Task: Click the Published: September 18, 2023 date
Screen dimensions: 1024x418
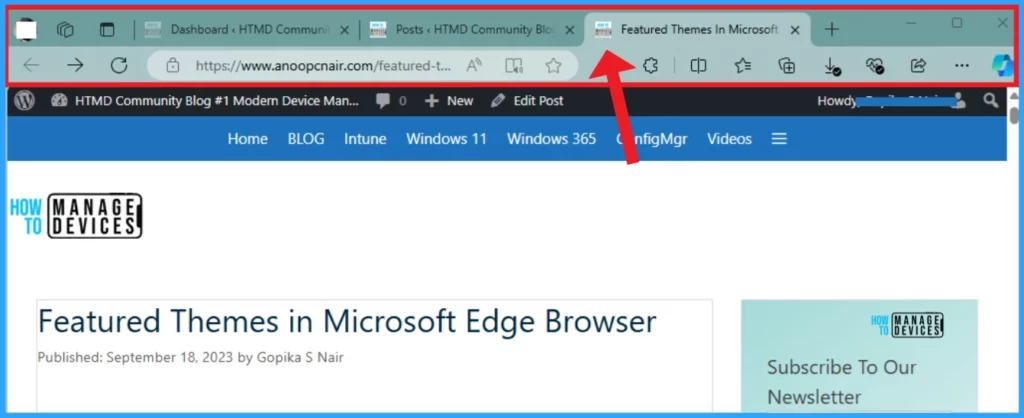Action: 135,357
